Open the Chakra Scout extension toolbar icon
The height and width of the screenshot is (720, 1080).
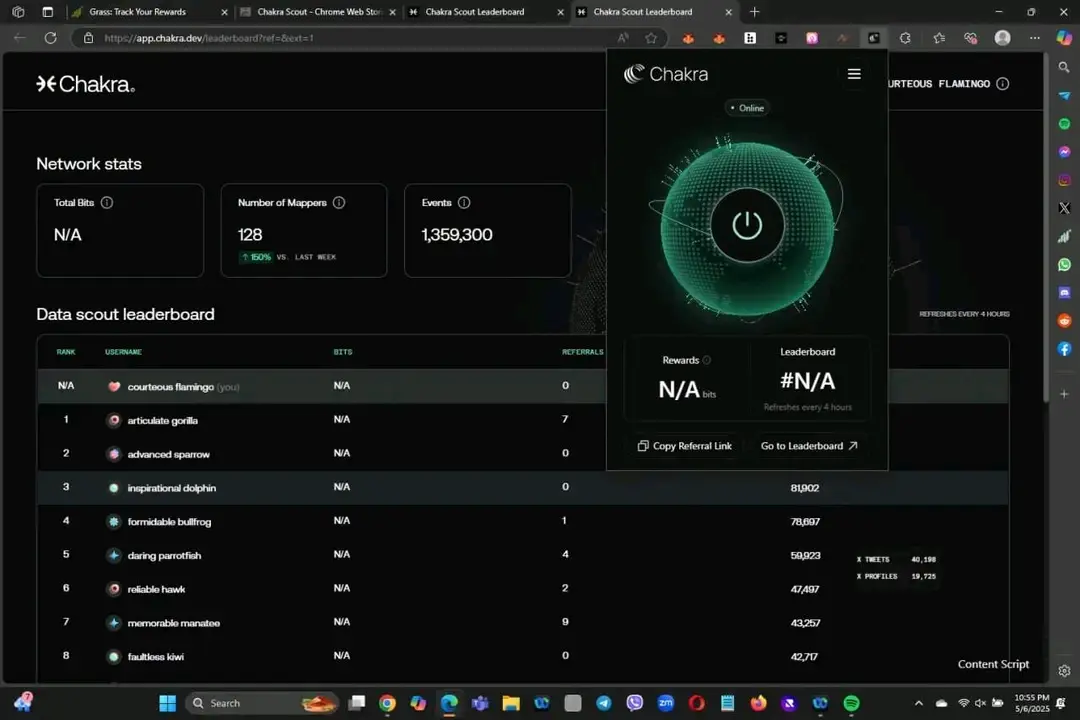click(873, 38)
